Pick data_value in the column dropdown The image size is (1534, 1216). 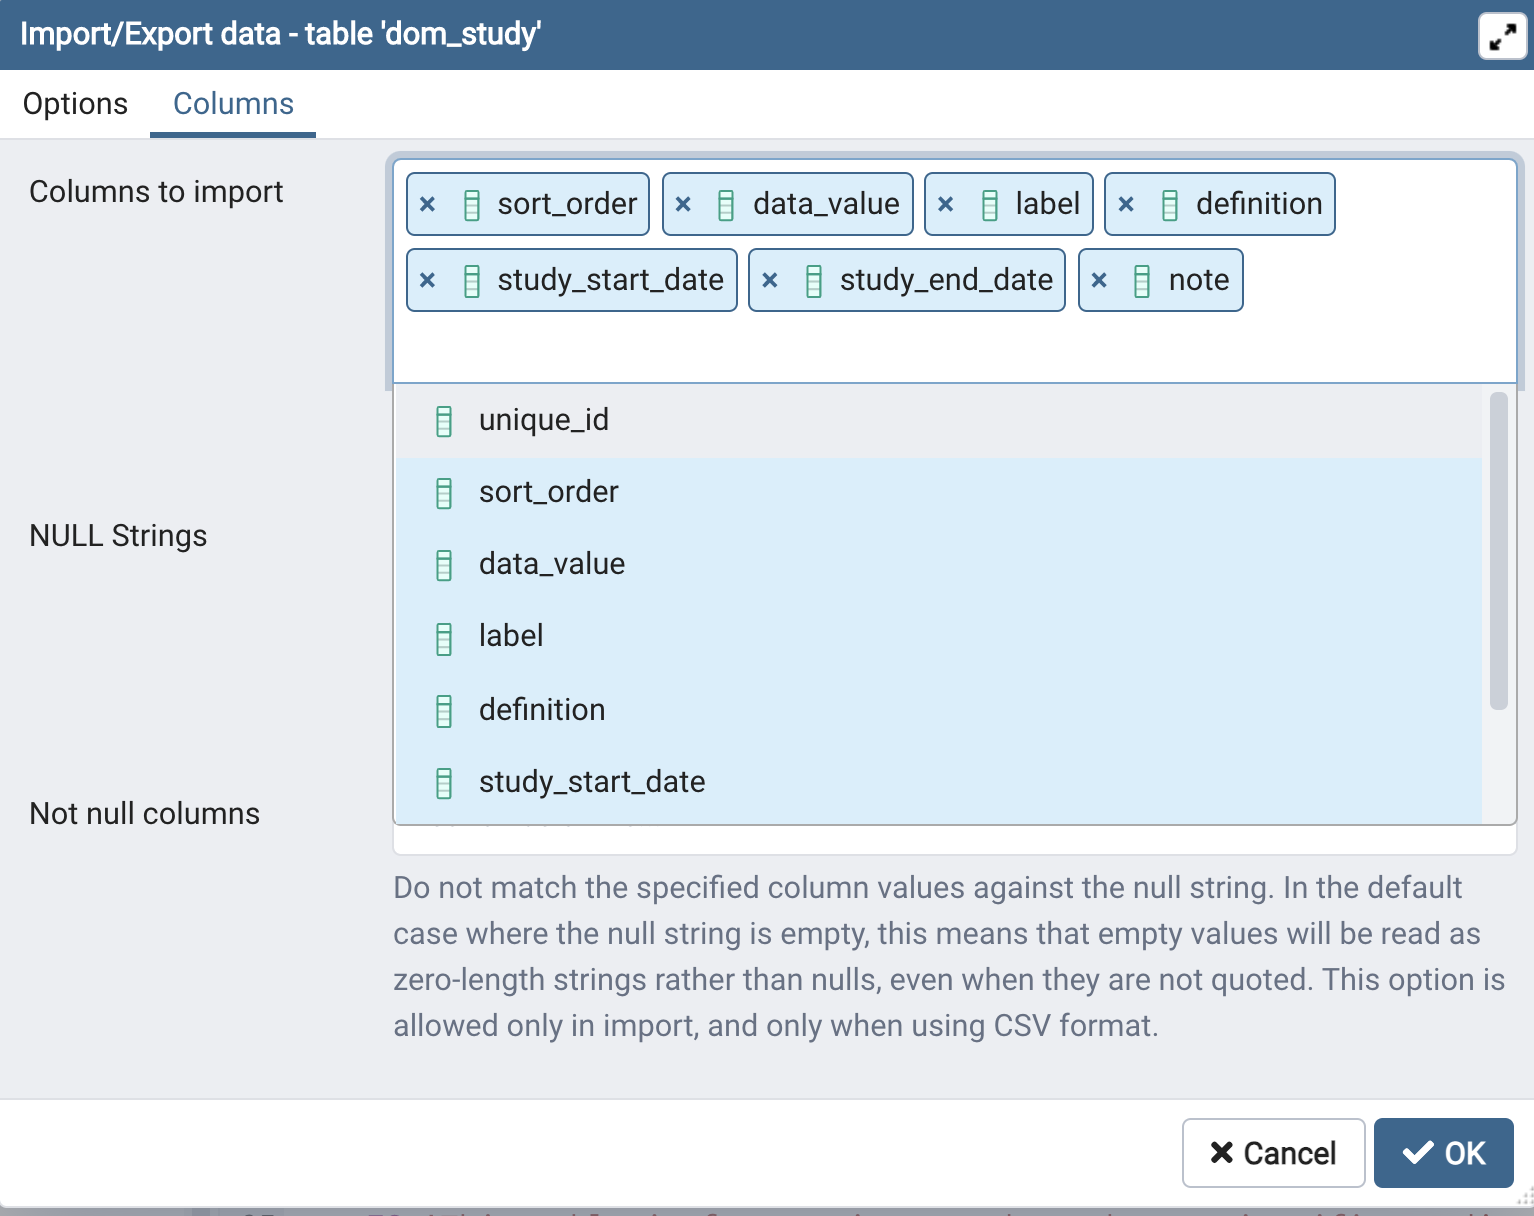pos(552,564)
